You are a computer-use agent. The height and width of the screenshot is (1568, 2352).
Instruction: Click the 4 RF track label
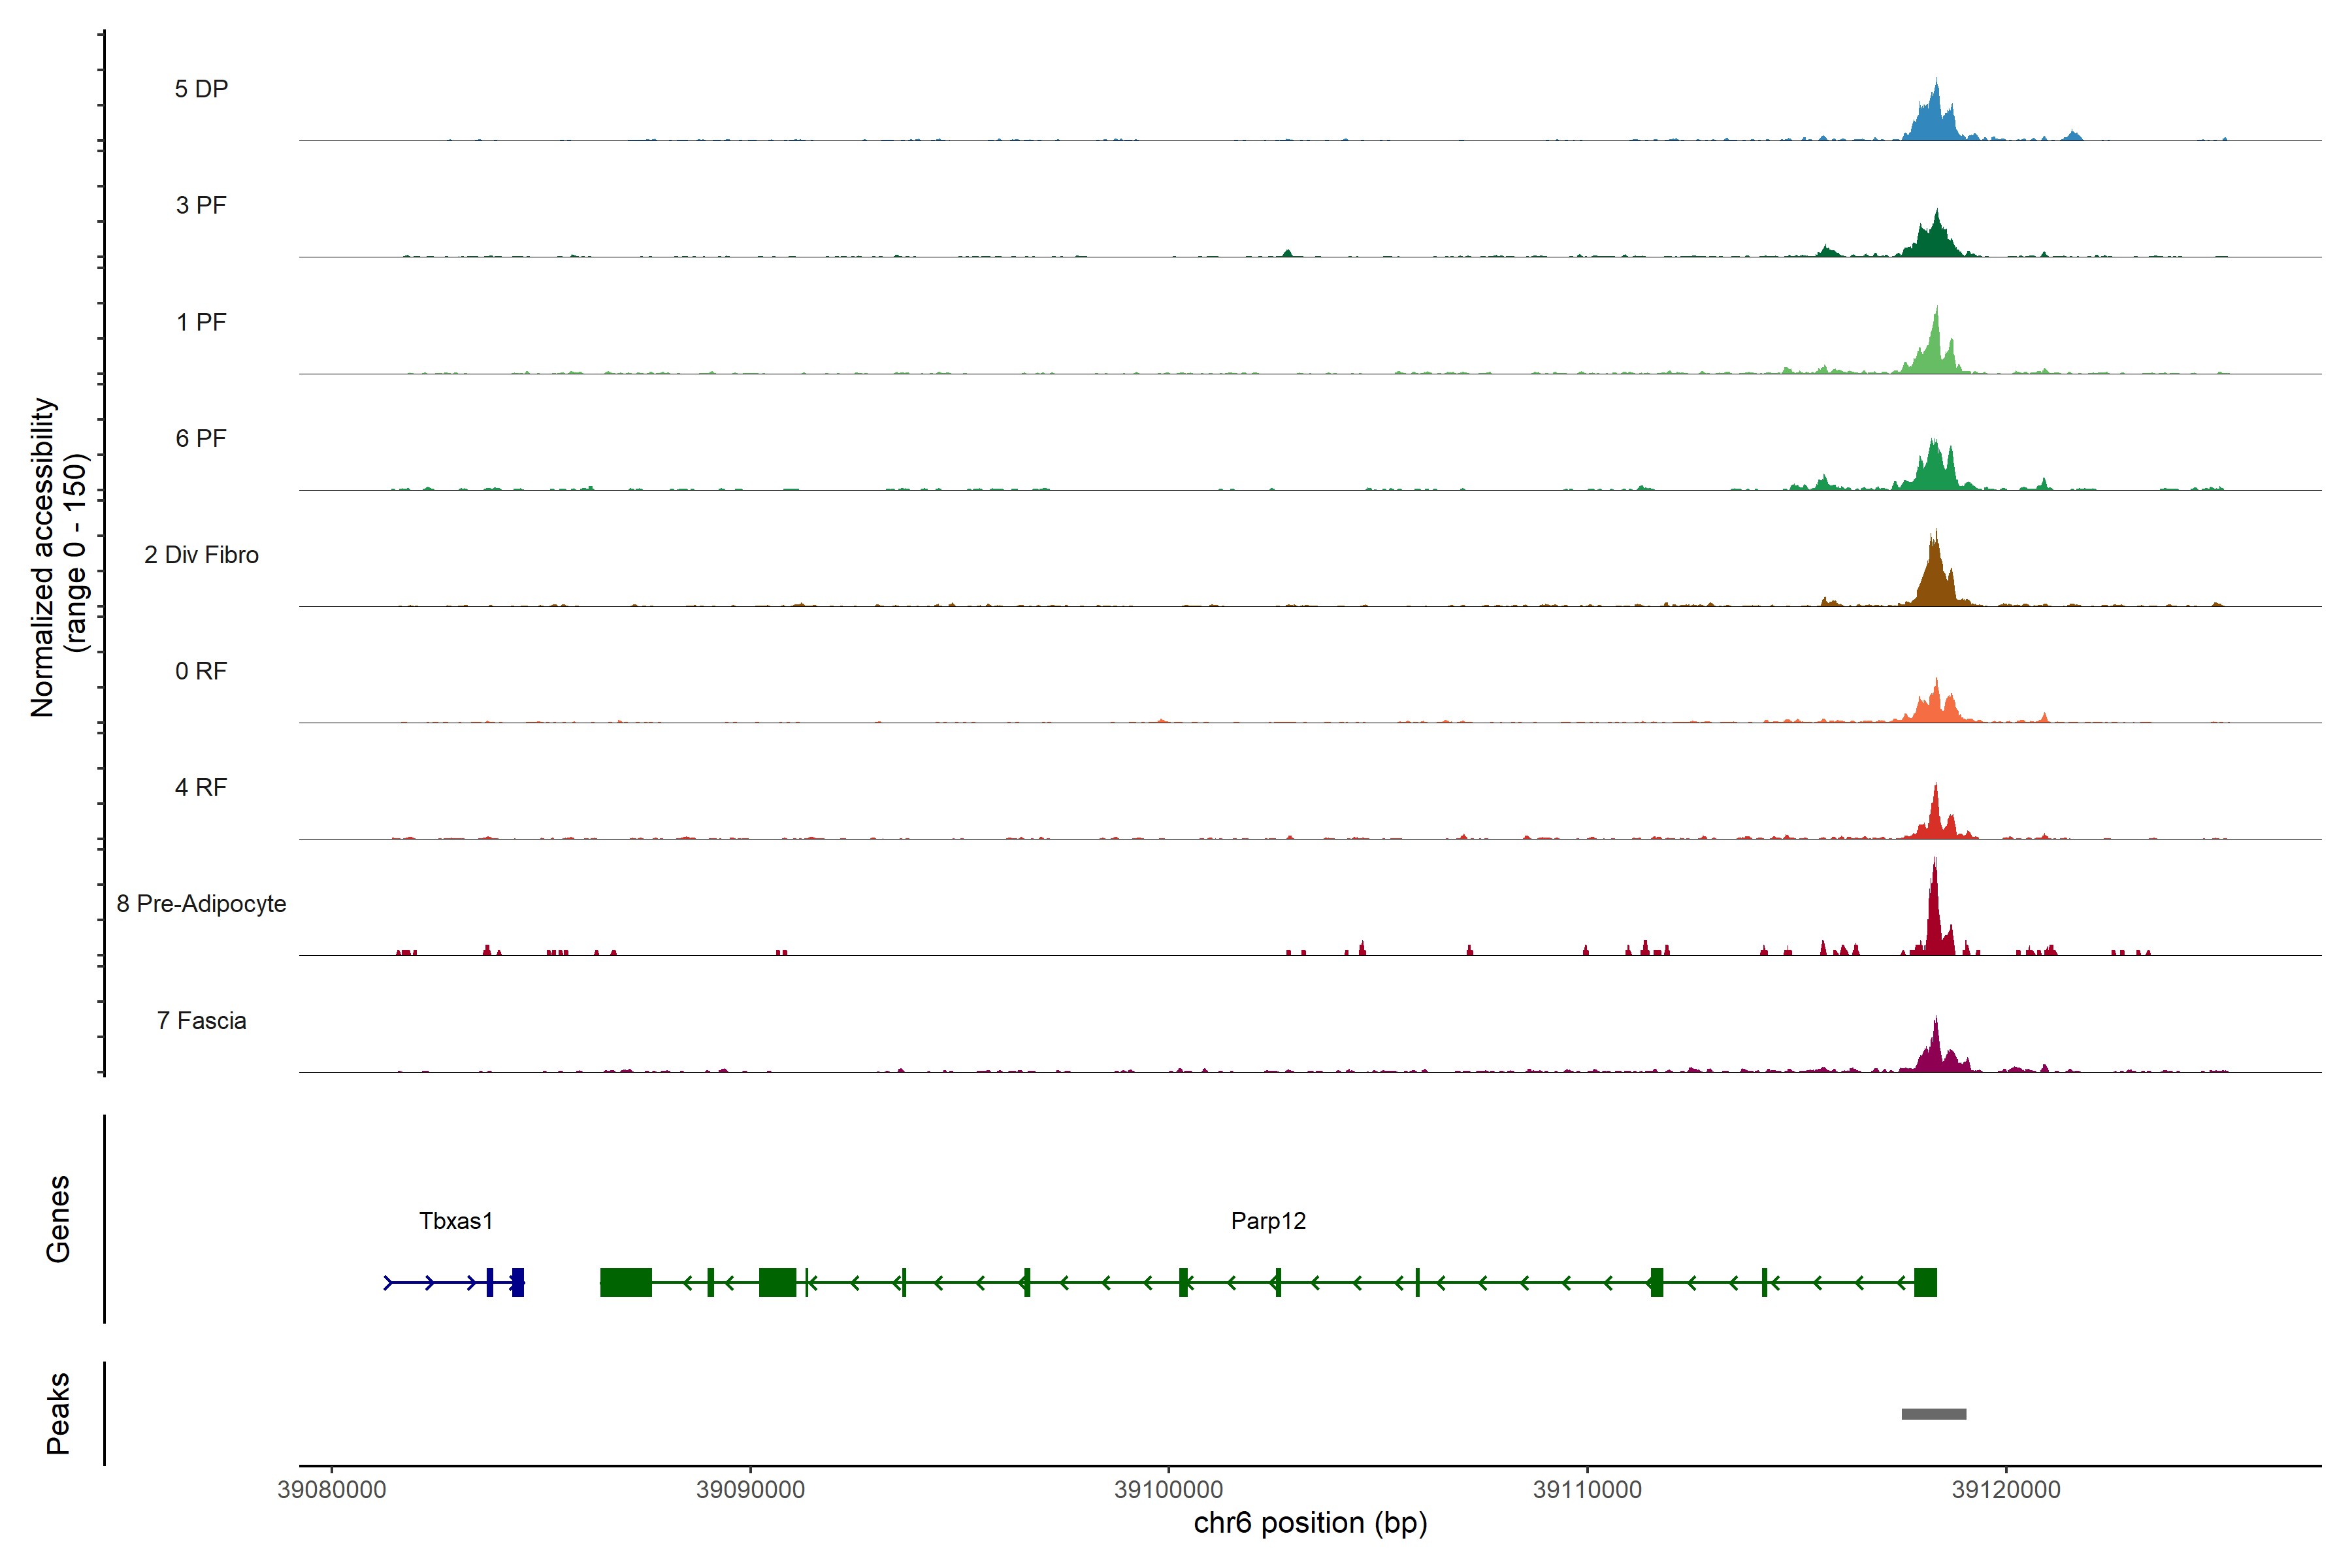pyautogui.click(x=201, y=787)
